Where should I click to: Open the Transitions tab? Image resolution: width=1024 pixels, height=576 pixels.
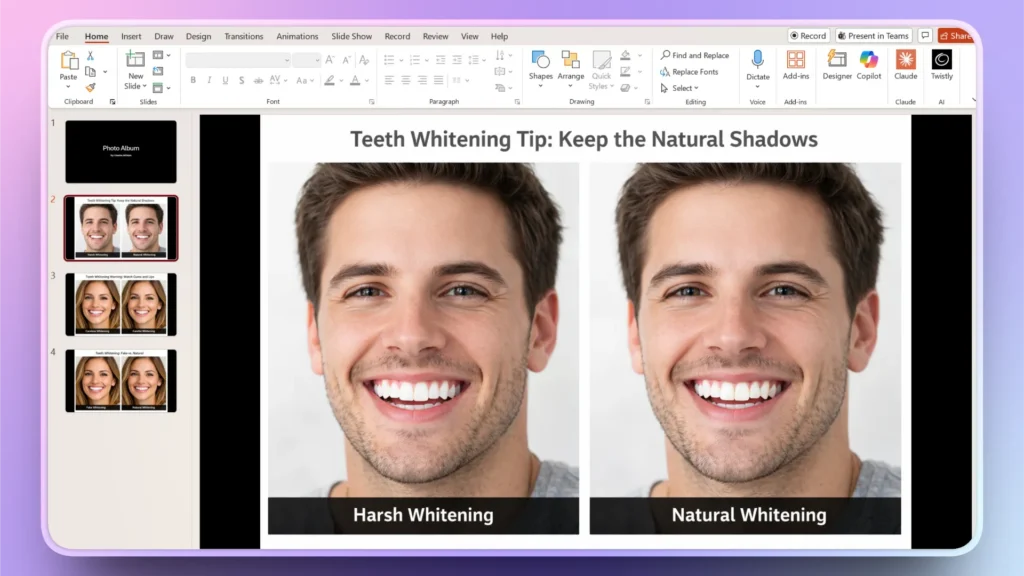pos(244,36)
